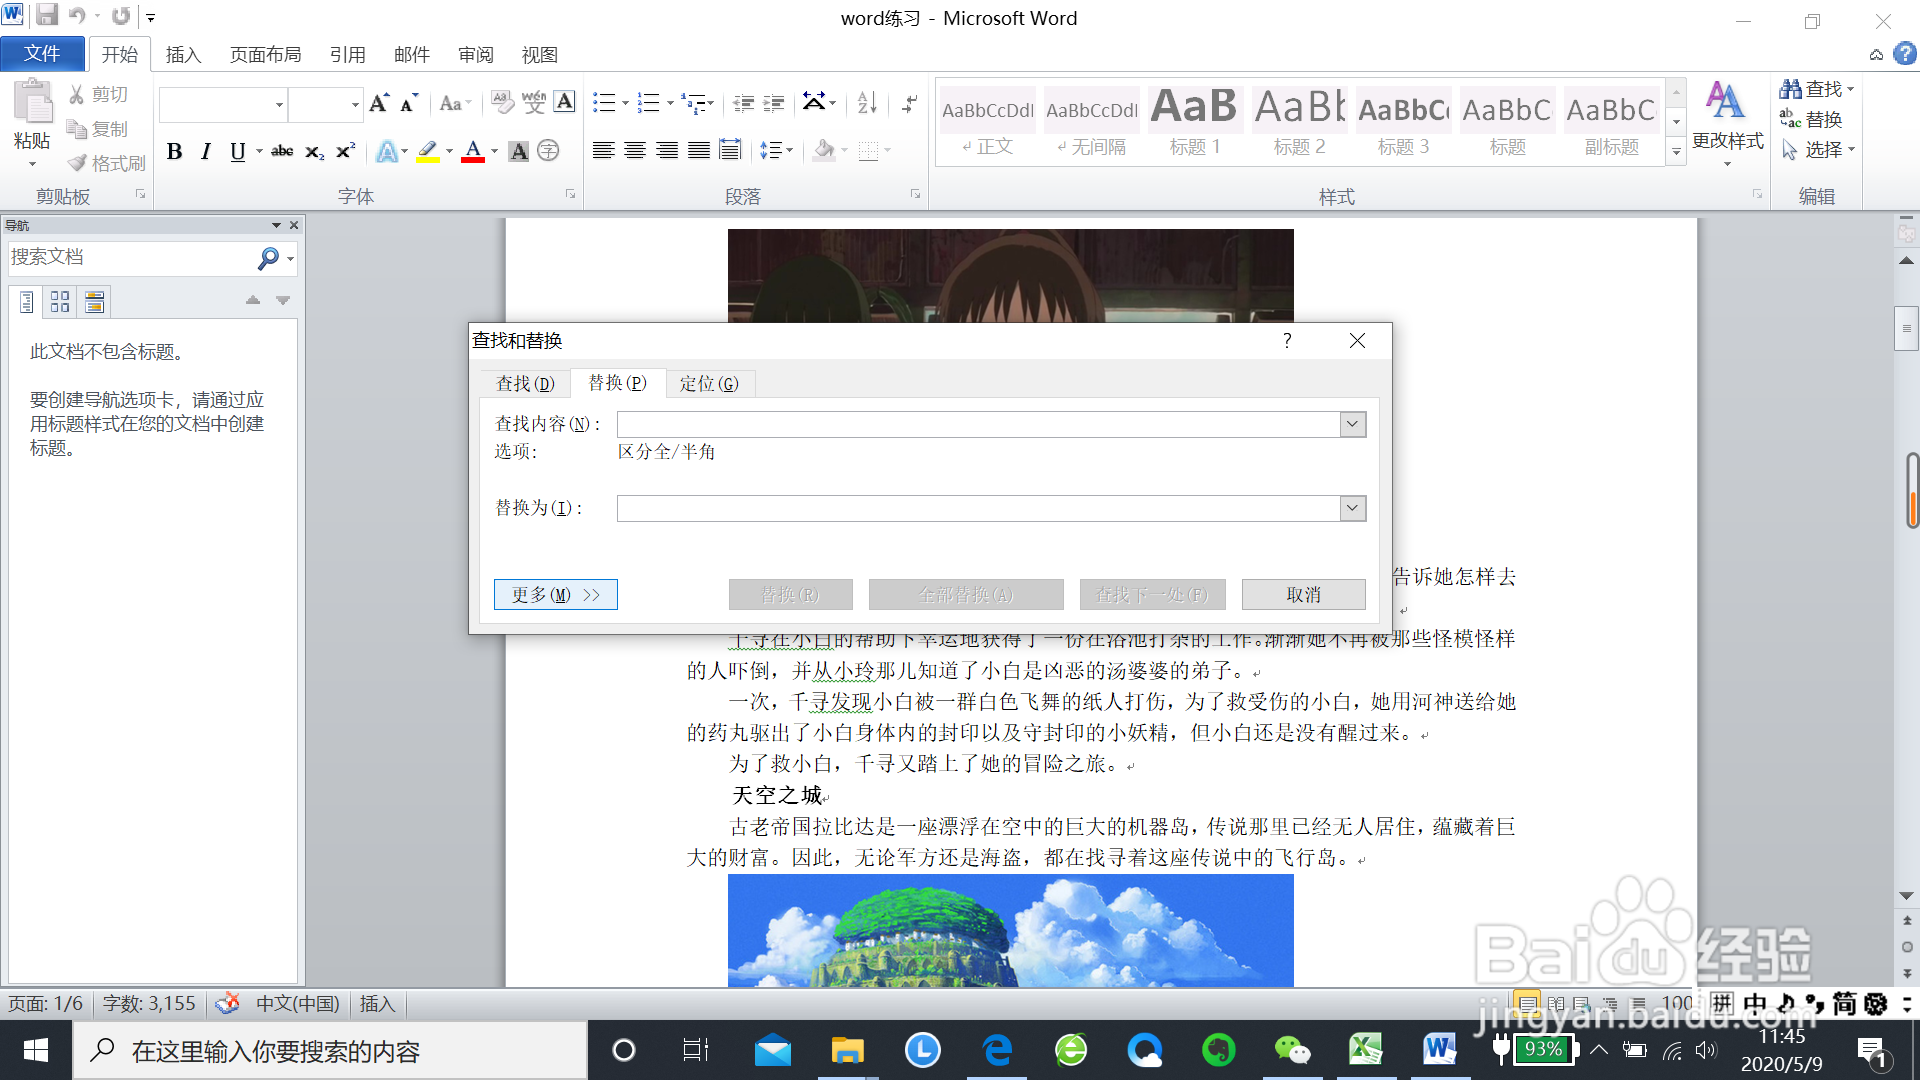Open Excel from the taskbar
1920x1080 pixels.
point(1365,1050)
